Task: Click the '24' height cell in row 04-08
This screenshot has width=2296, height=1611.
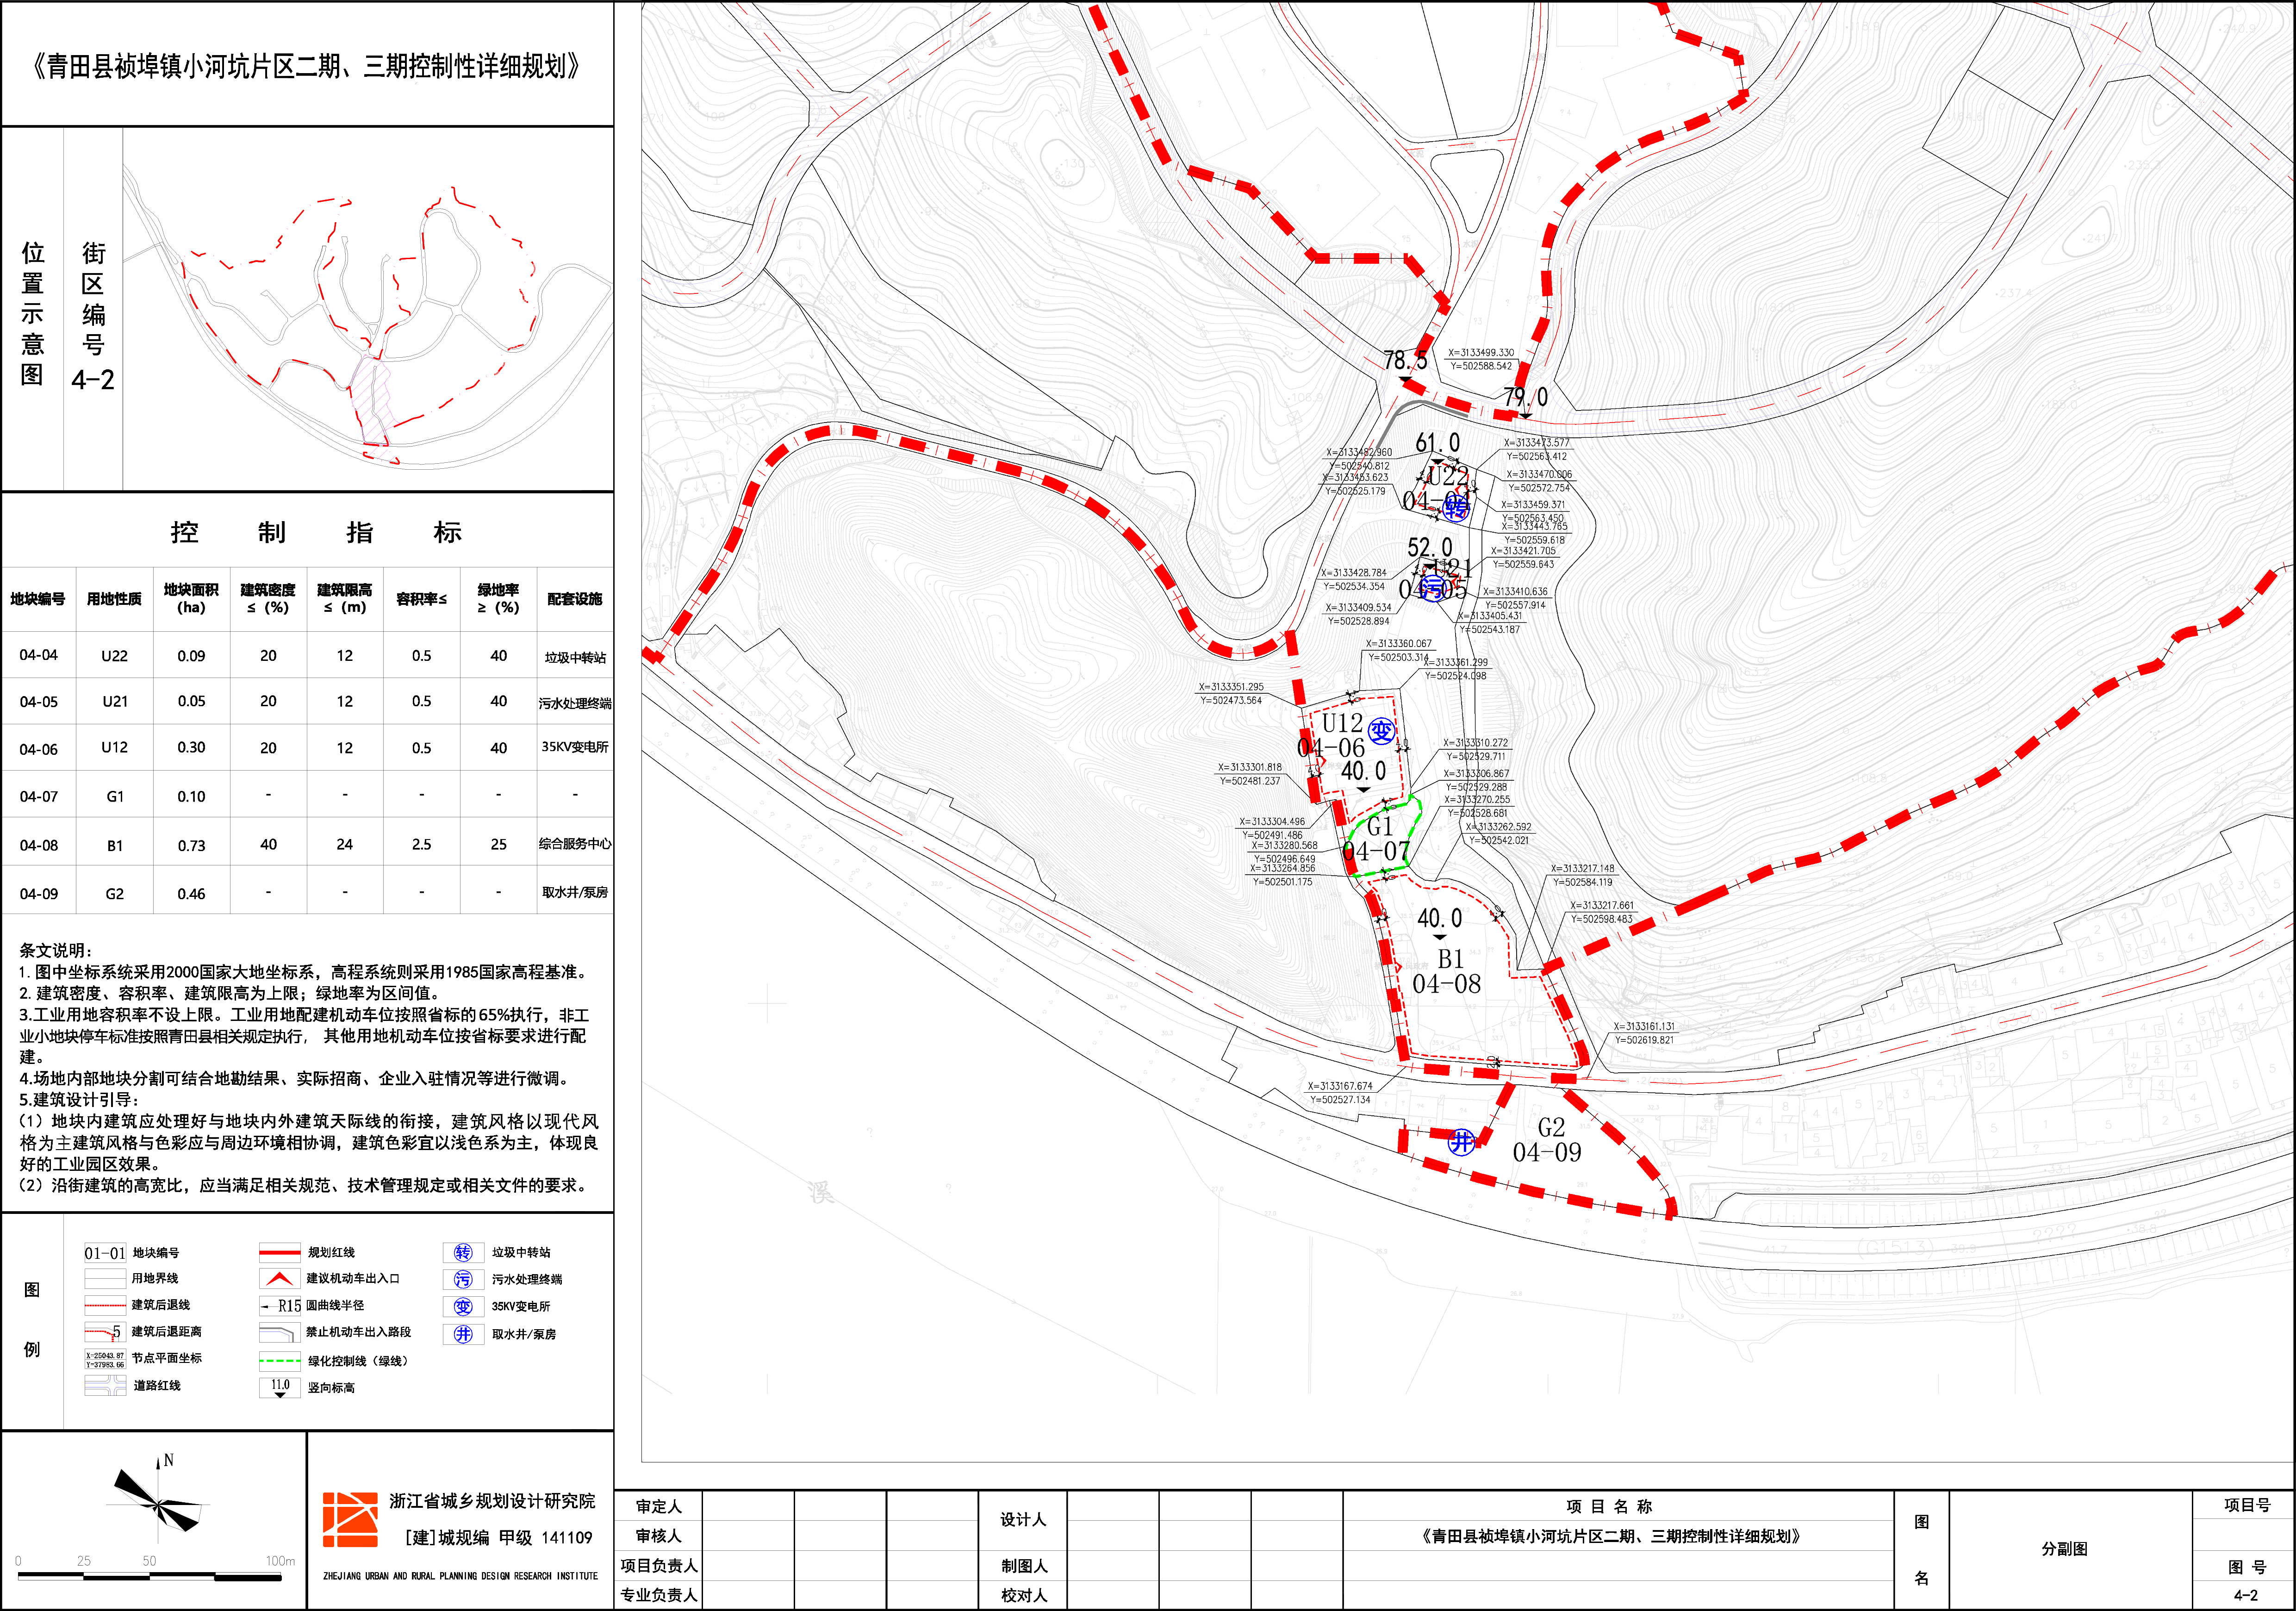Action: pos(345,845)
